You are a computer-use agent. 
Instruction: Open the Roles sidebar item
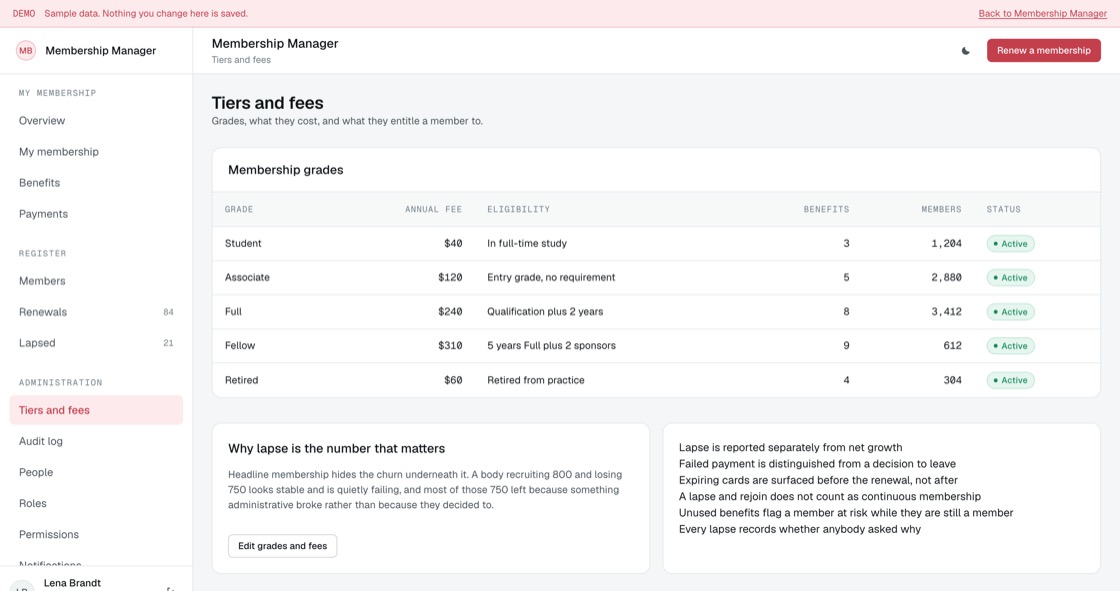[x=96, y=504]
